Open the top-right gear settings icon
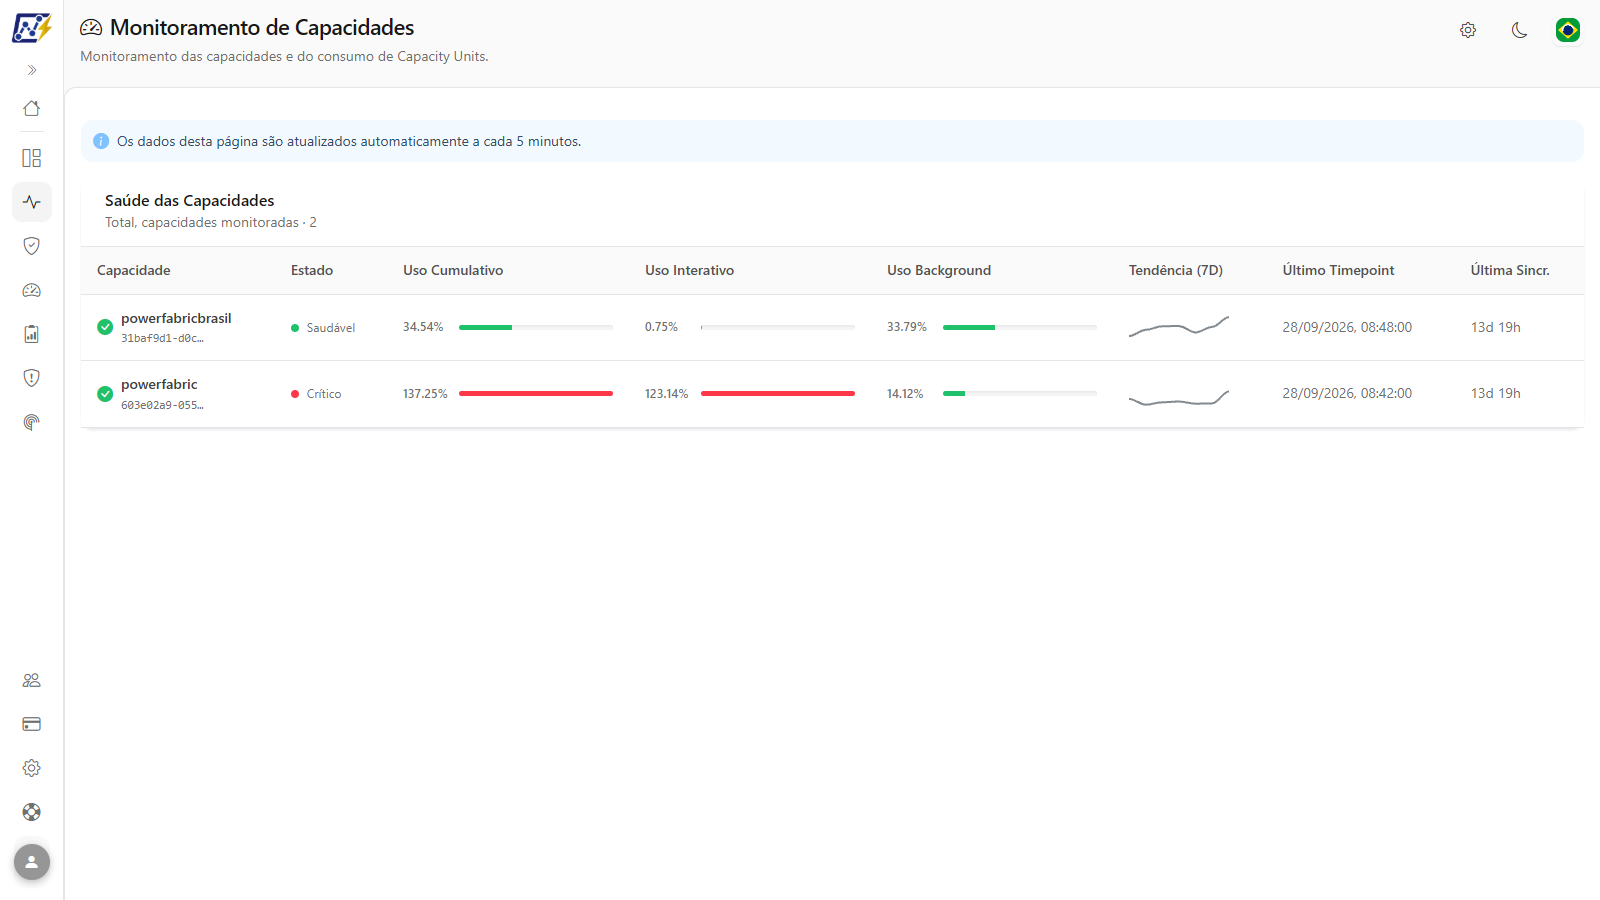Screen dimensions: 1600x900 (x=1468, y=30)
